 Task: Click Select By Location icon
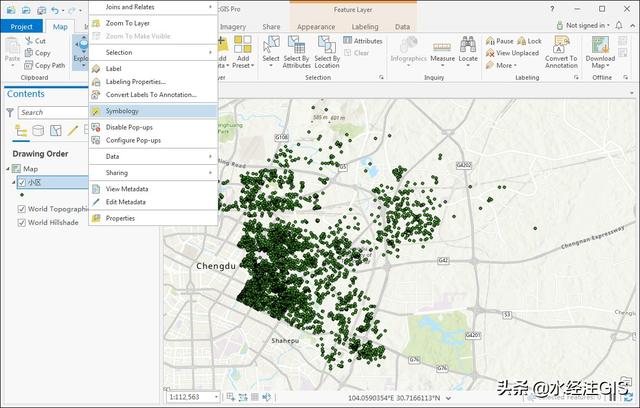[x=327, y=44]
